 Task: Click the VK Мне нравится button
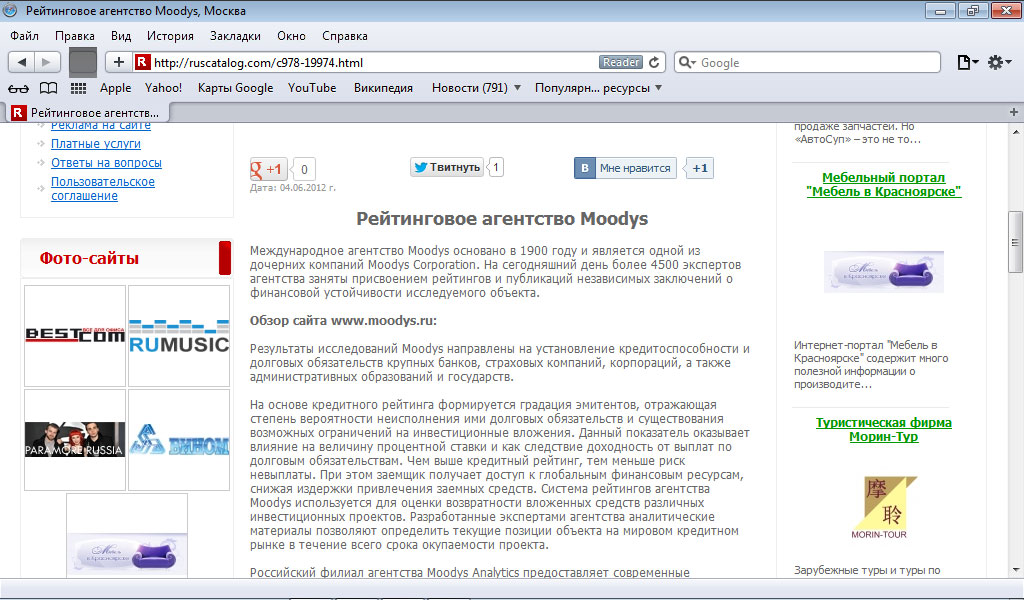[625, 168]
